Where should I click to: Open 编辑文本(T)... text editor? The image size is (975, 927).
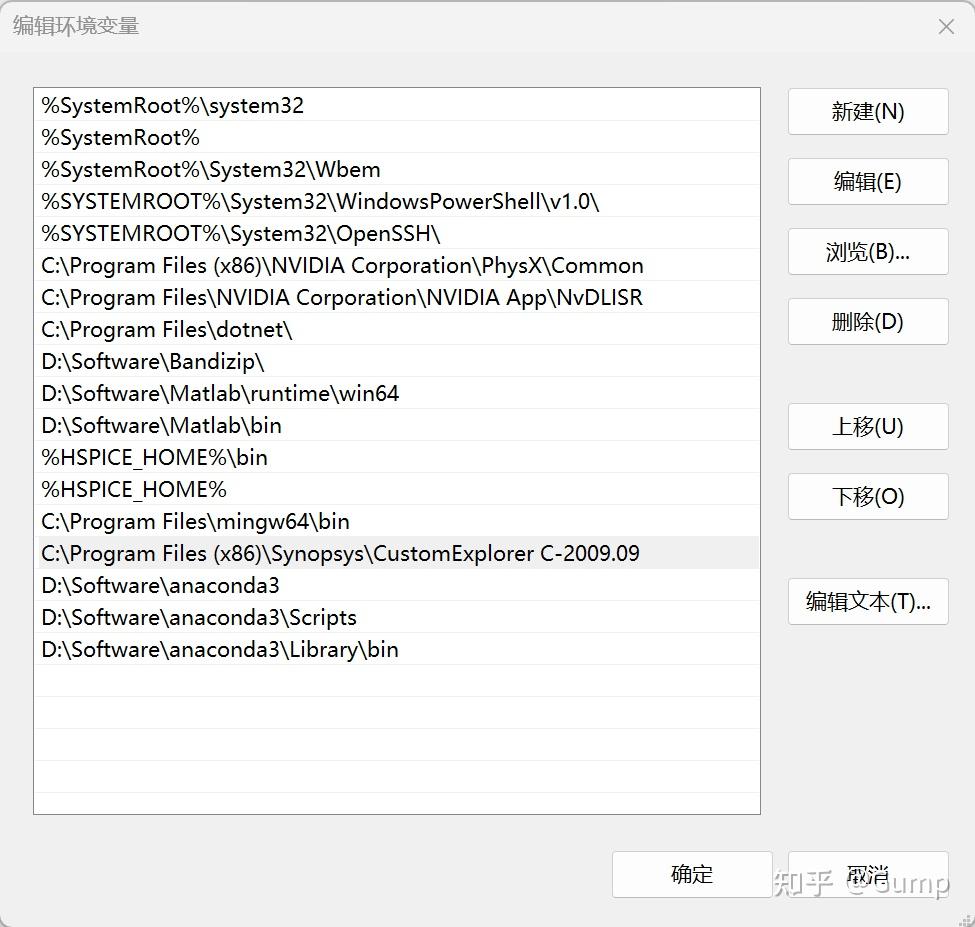click(x=868, y=602)
